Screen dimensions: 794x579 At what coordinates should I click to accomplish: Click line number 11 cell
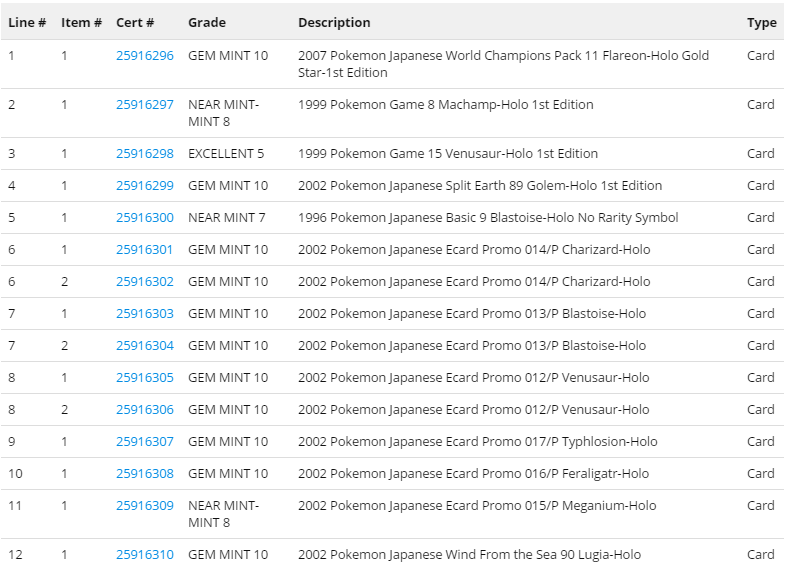15,506
